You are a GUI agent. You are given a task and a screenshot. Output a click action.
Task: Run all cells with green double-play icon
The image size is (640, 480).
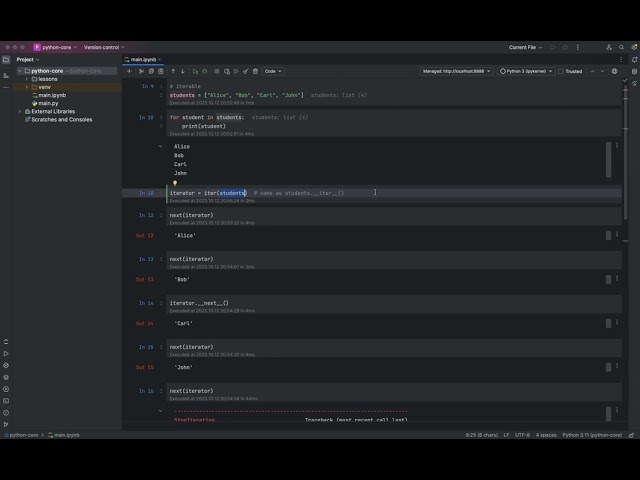coord(236,71)
